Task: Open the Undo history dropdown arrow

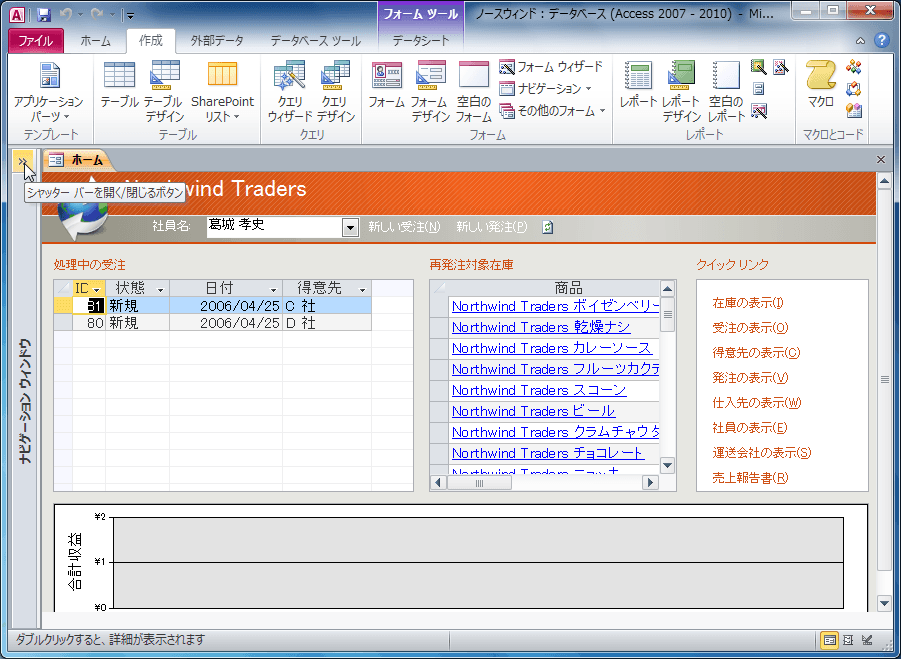Action: (80, 15)
